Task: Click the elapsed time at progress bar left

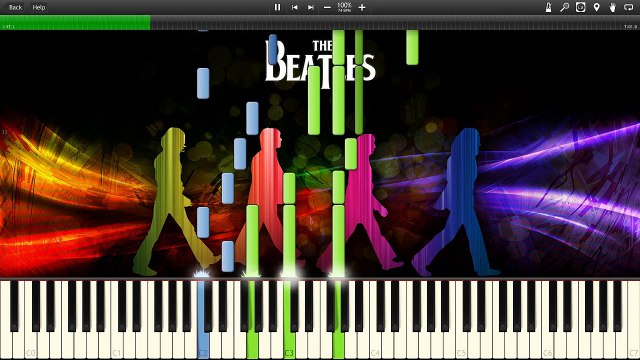Action: coord(8,27)
